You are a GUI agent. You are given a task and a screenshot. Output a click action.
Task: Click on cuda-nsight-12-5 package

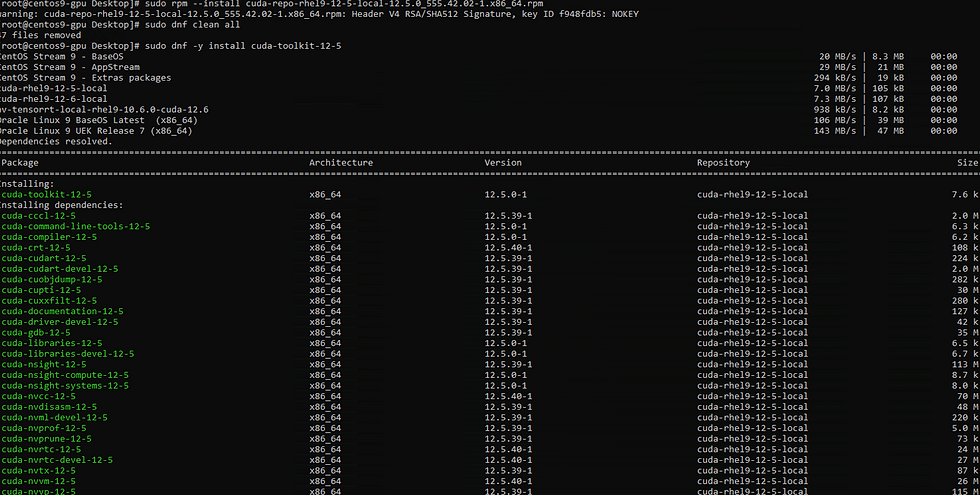click(x=44, y=364)
